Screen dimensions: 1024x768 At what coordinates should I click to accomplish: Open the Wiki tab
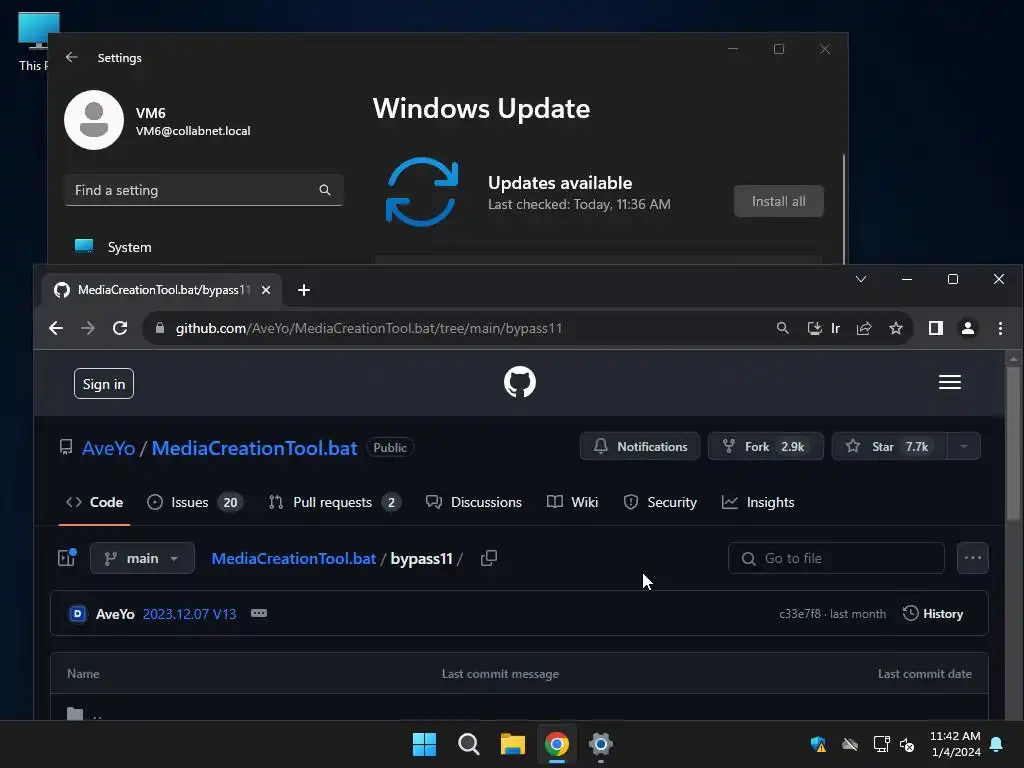pyautogui.click(x=573, y=502)
